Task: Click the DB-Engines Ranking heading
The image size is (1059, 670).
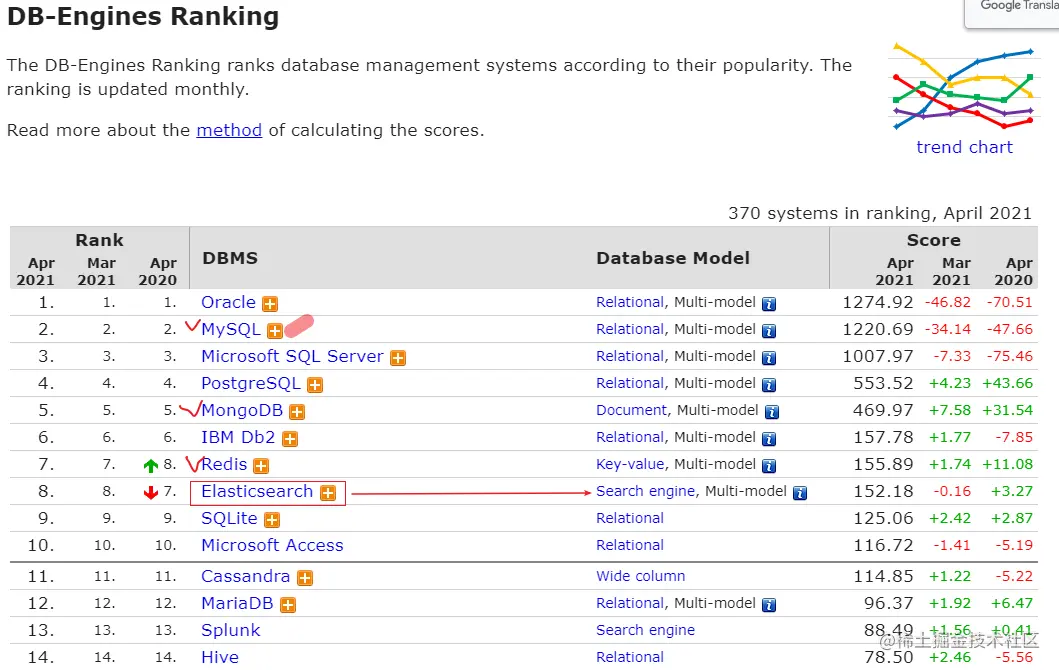Action: click(x=143, y=16)
